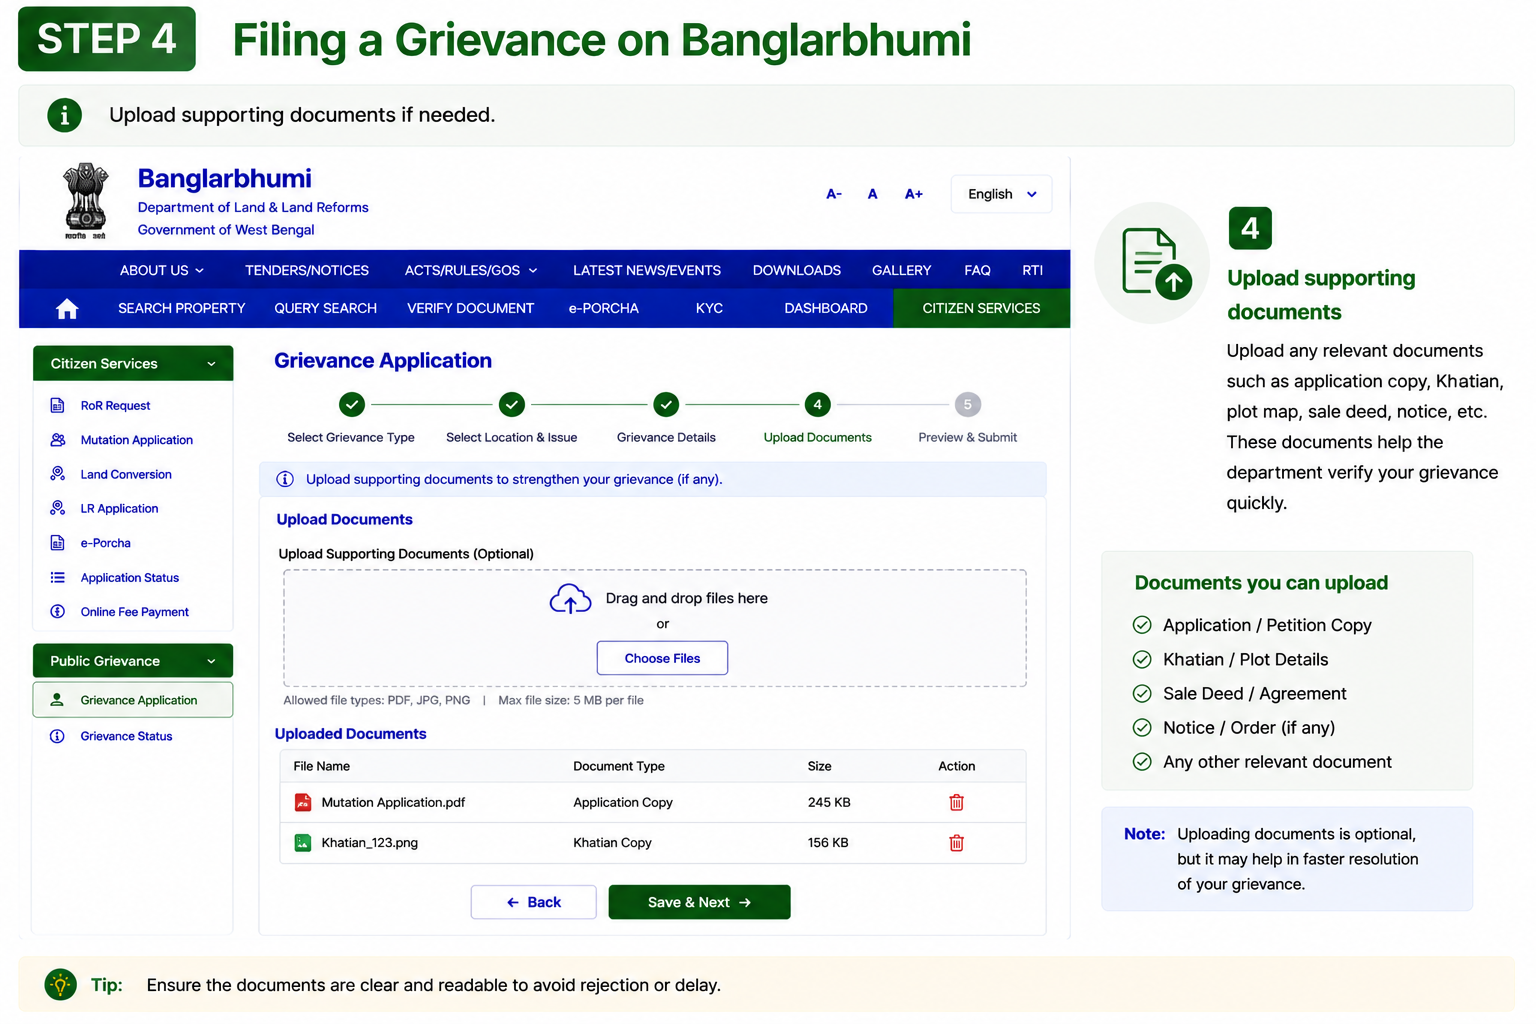Click the Document Type column header

[x=619, y=766]
